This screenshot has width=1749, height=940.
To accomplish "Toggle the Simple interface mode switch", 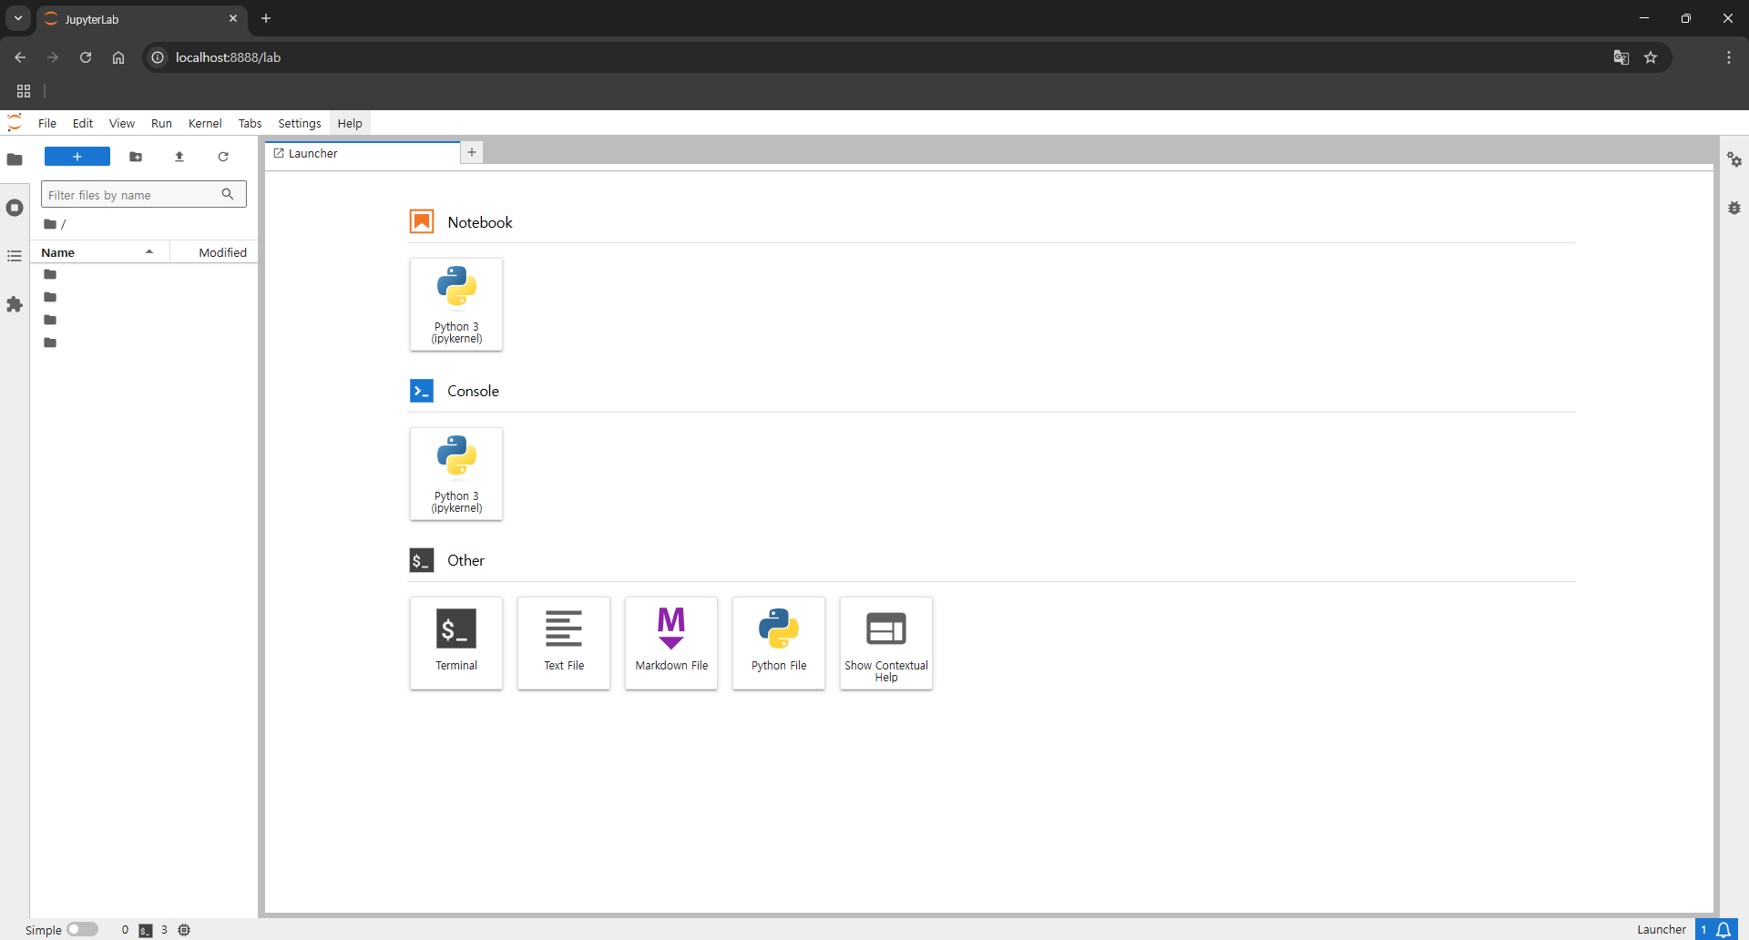I will (82, 930).
